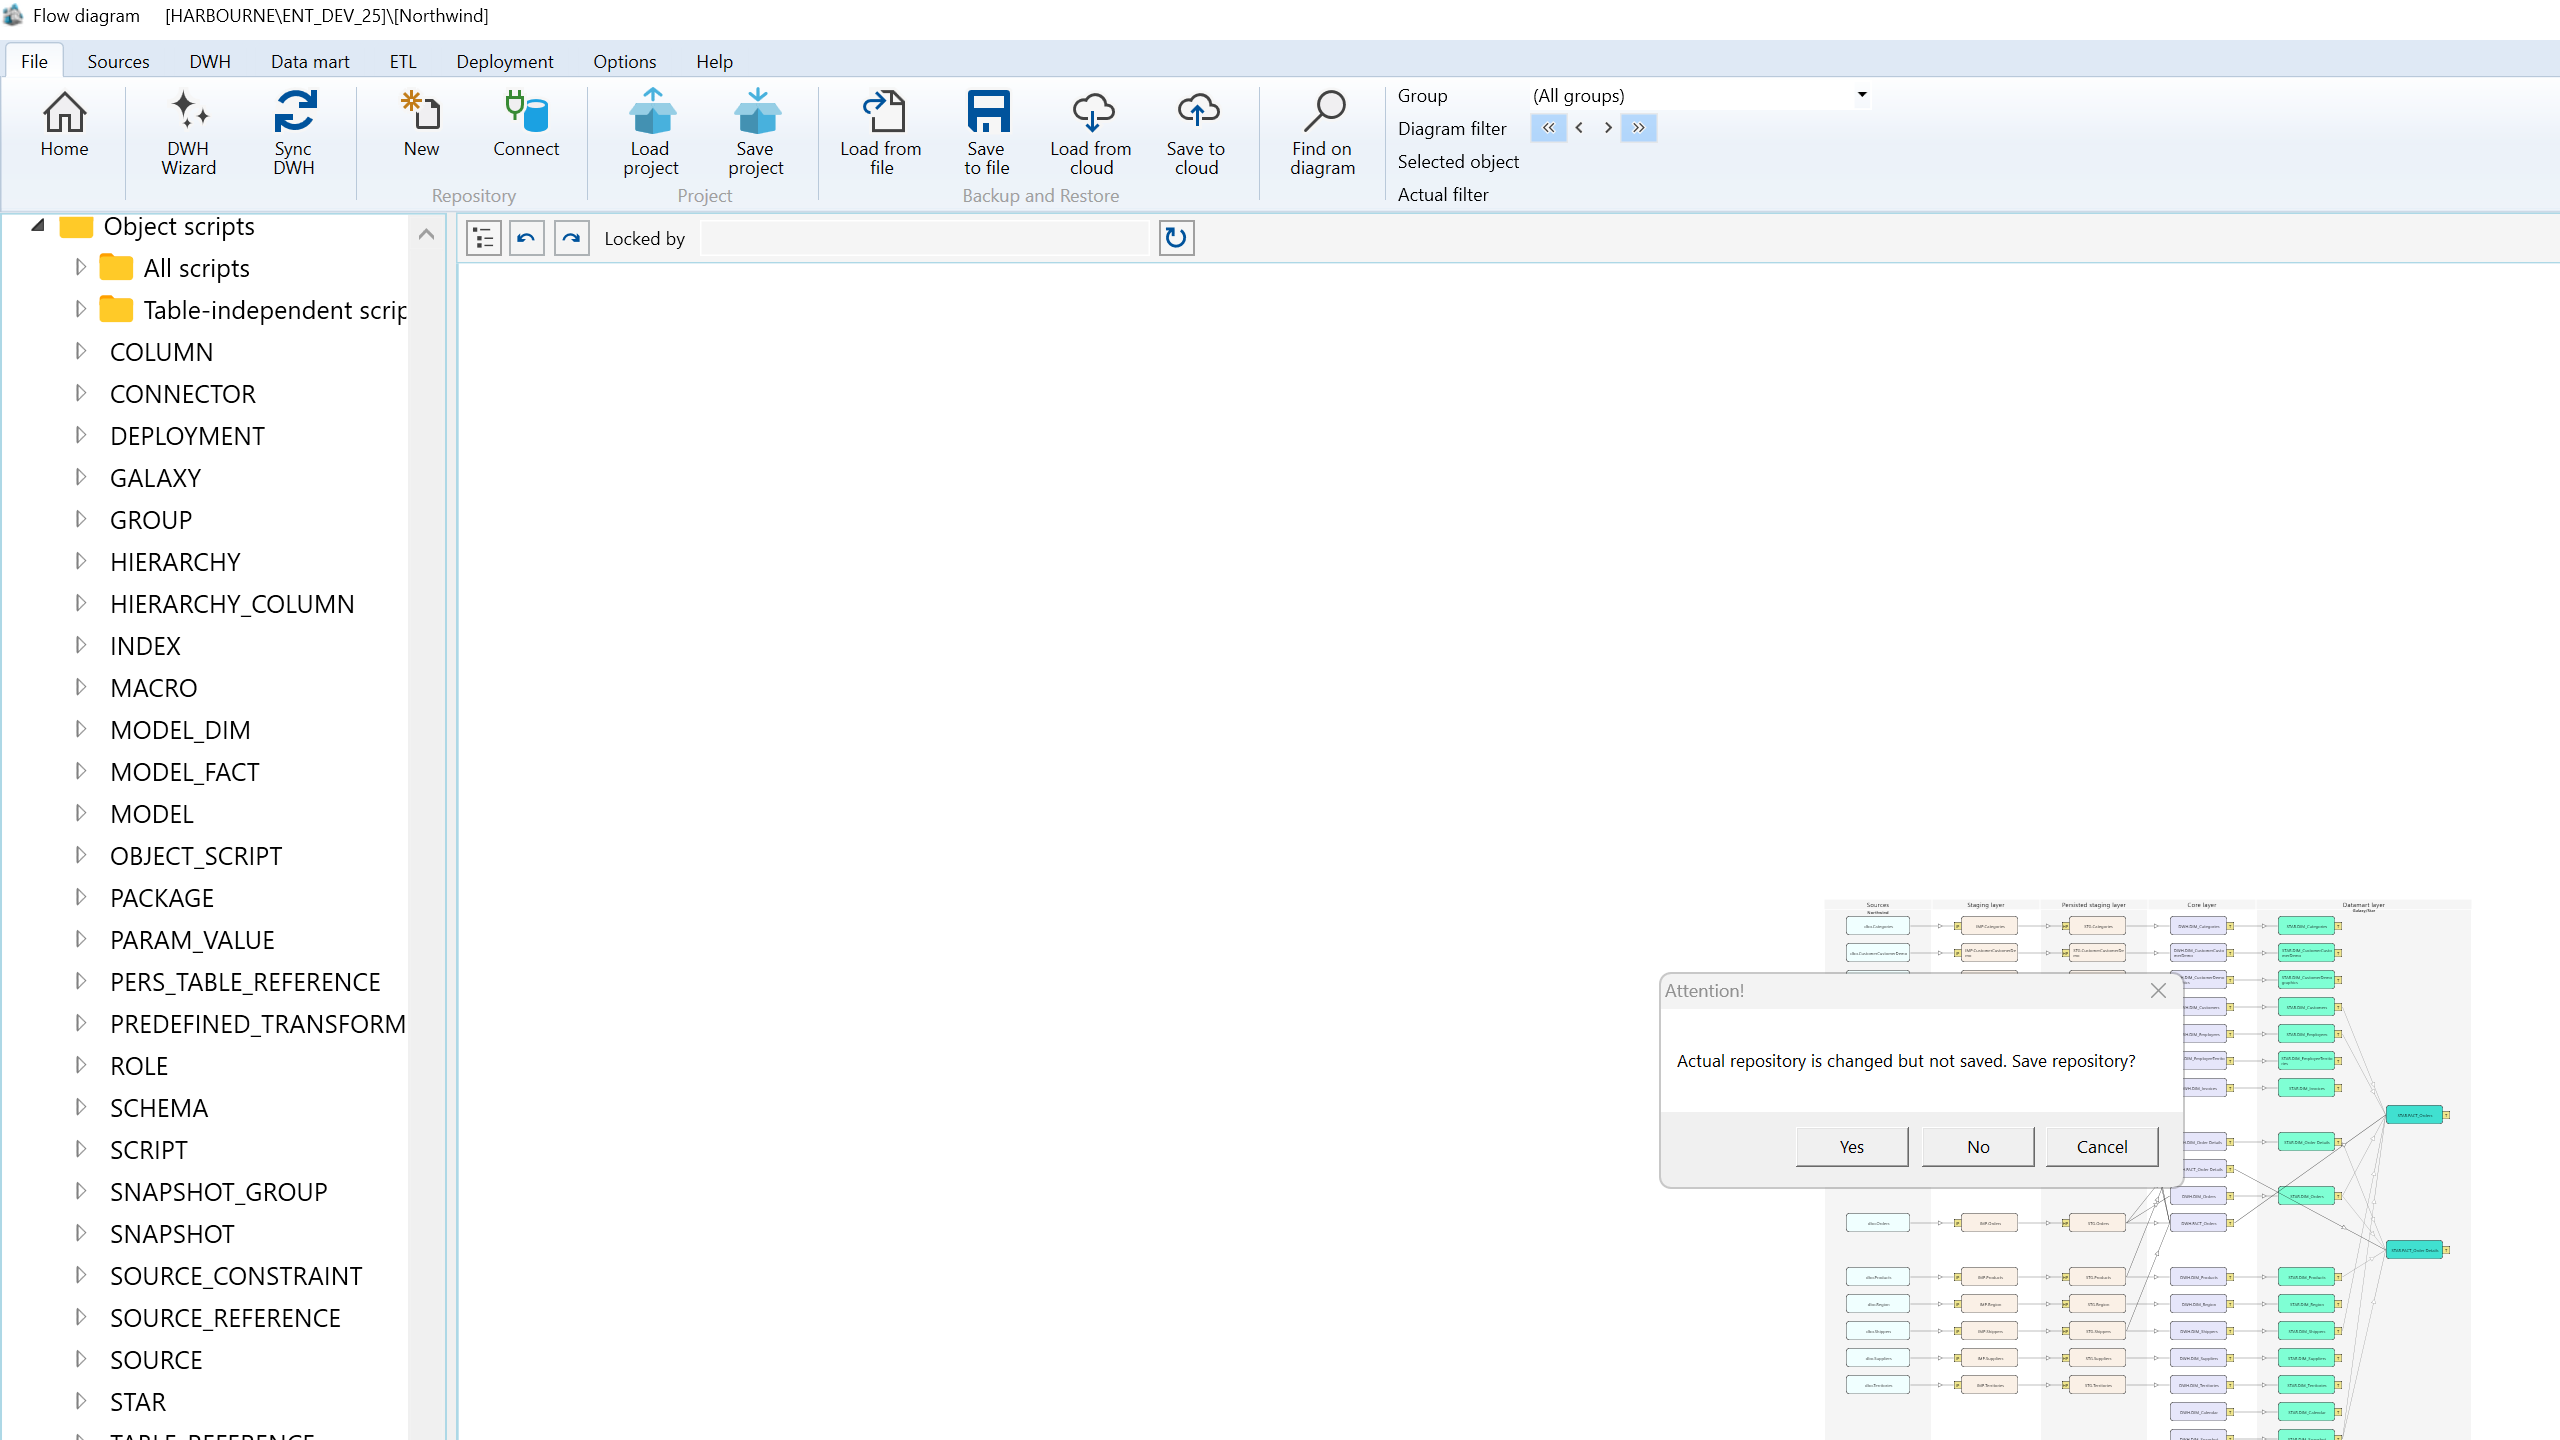The image size is (2560, 1440).
Task: Refresh the Locked by status
Action: coord(1176,238)
